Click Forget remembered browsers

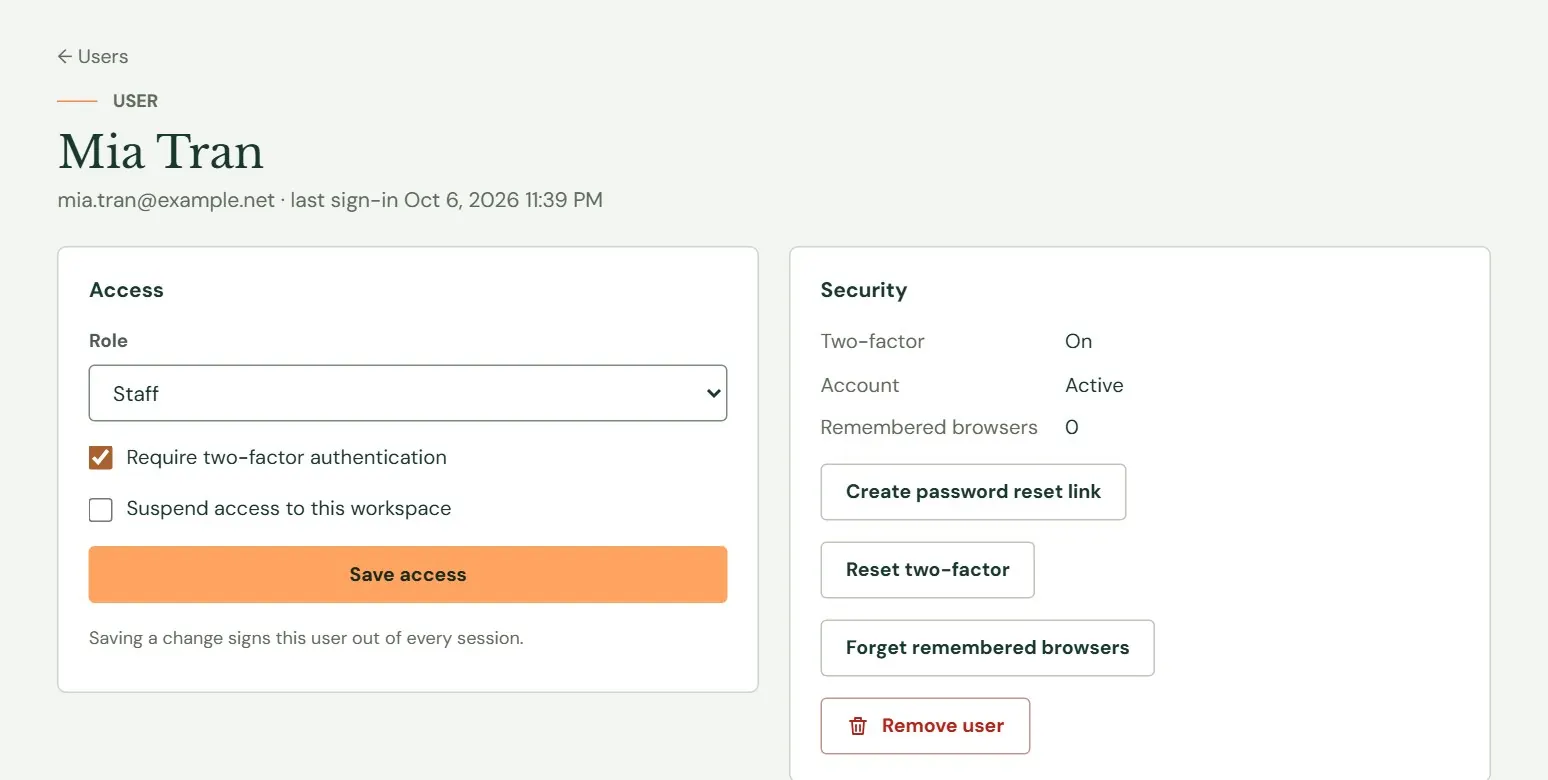[987, 648]
